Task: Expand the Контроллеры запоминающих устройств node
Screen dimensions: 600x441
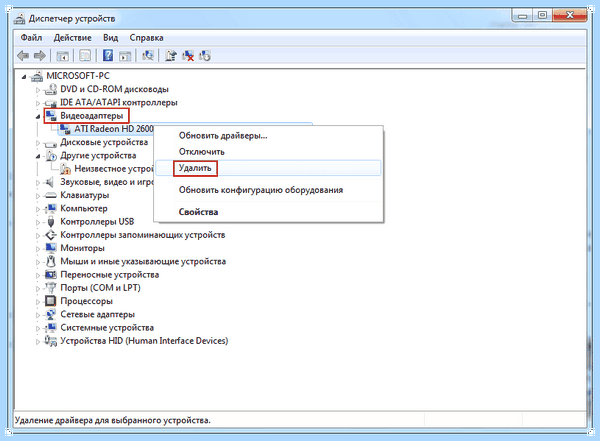Action: click(x=38, y=236)
